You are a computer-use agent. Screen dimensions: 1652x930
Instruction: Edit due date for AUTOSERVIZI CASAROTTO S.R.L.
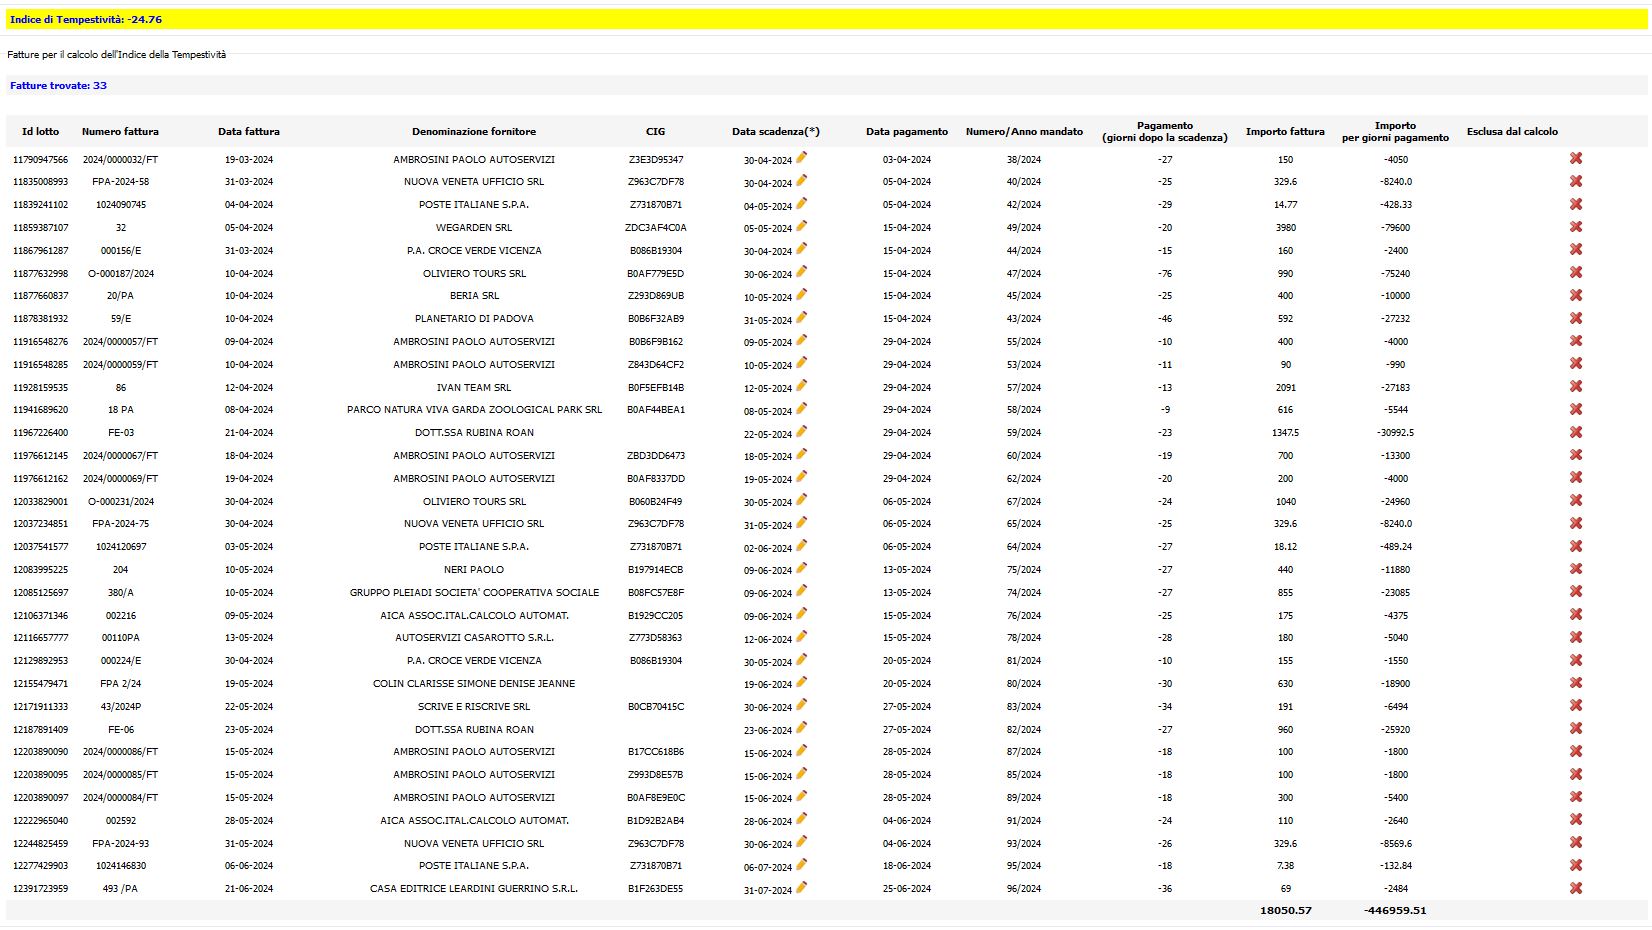801,636
